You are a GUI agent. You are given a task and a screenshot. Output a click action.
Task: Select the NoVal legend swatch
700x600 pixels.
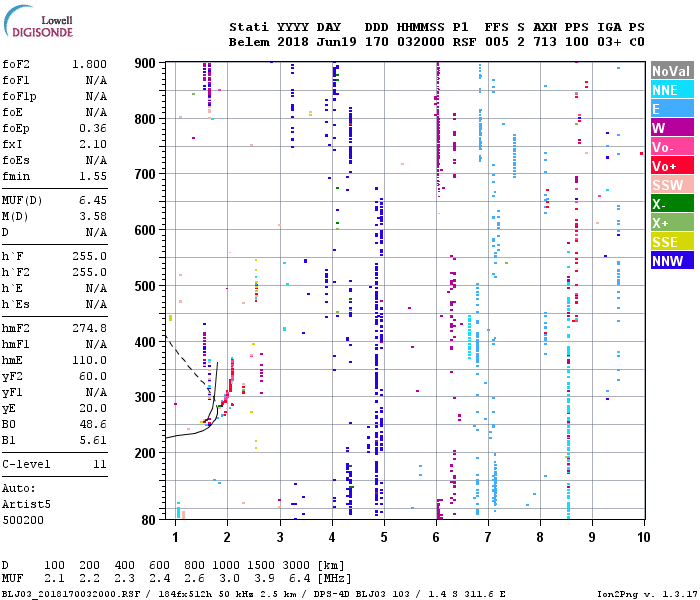(x=672, y=71)
